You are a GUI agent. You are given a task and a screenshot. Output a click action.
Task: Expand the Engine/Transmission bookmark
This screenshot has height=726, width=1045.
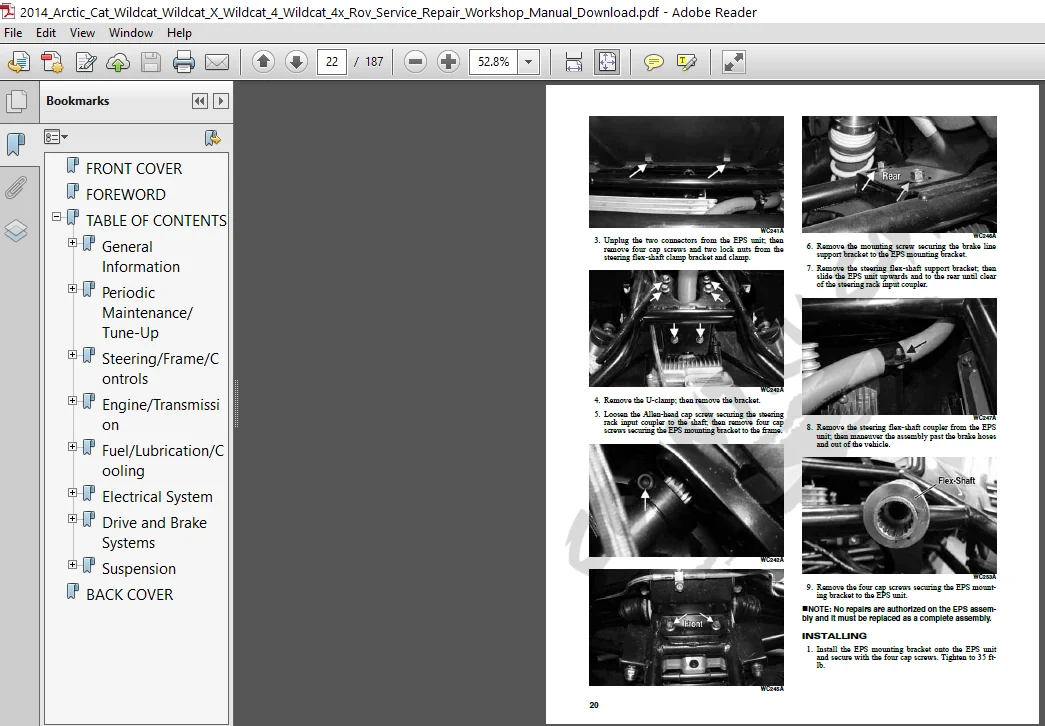73,401
